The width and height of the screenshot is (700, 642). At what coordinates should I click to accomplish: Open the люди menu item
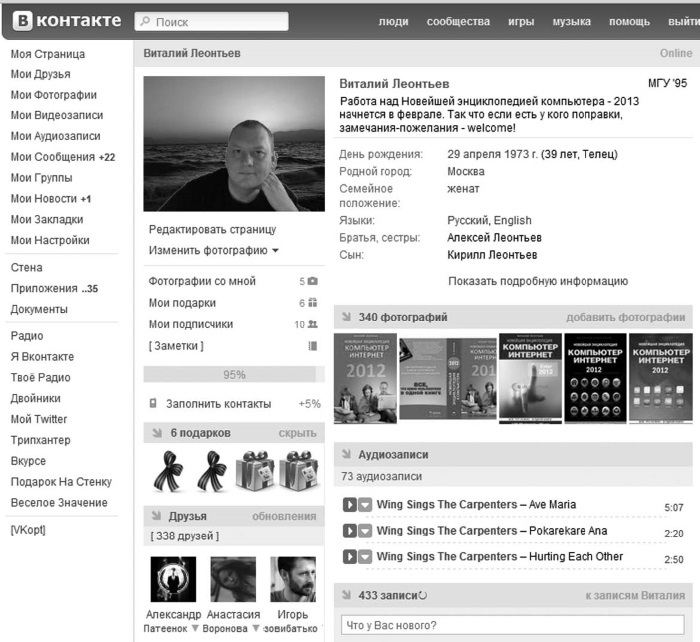[x=393, y=21]
